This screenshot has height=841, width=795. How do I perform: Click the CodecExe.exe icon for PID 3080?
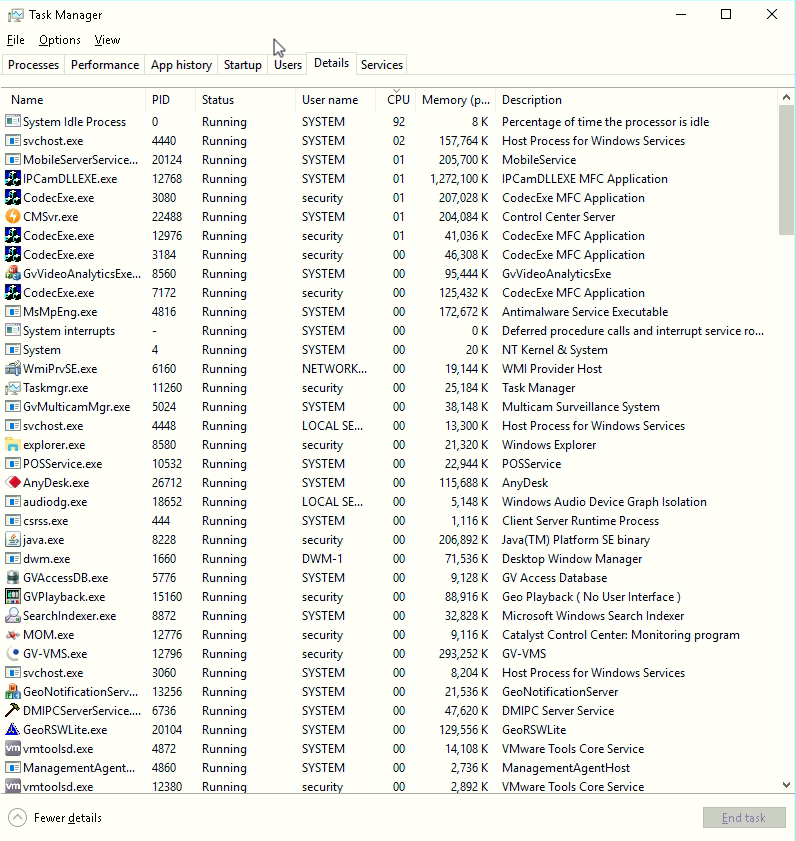[x=13, y=198]
